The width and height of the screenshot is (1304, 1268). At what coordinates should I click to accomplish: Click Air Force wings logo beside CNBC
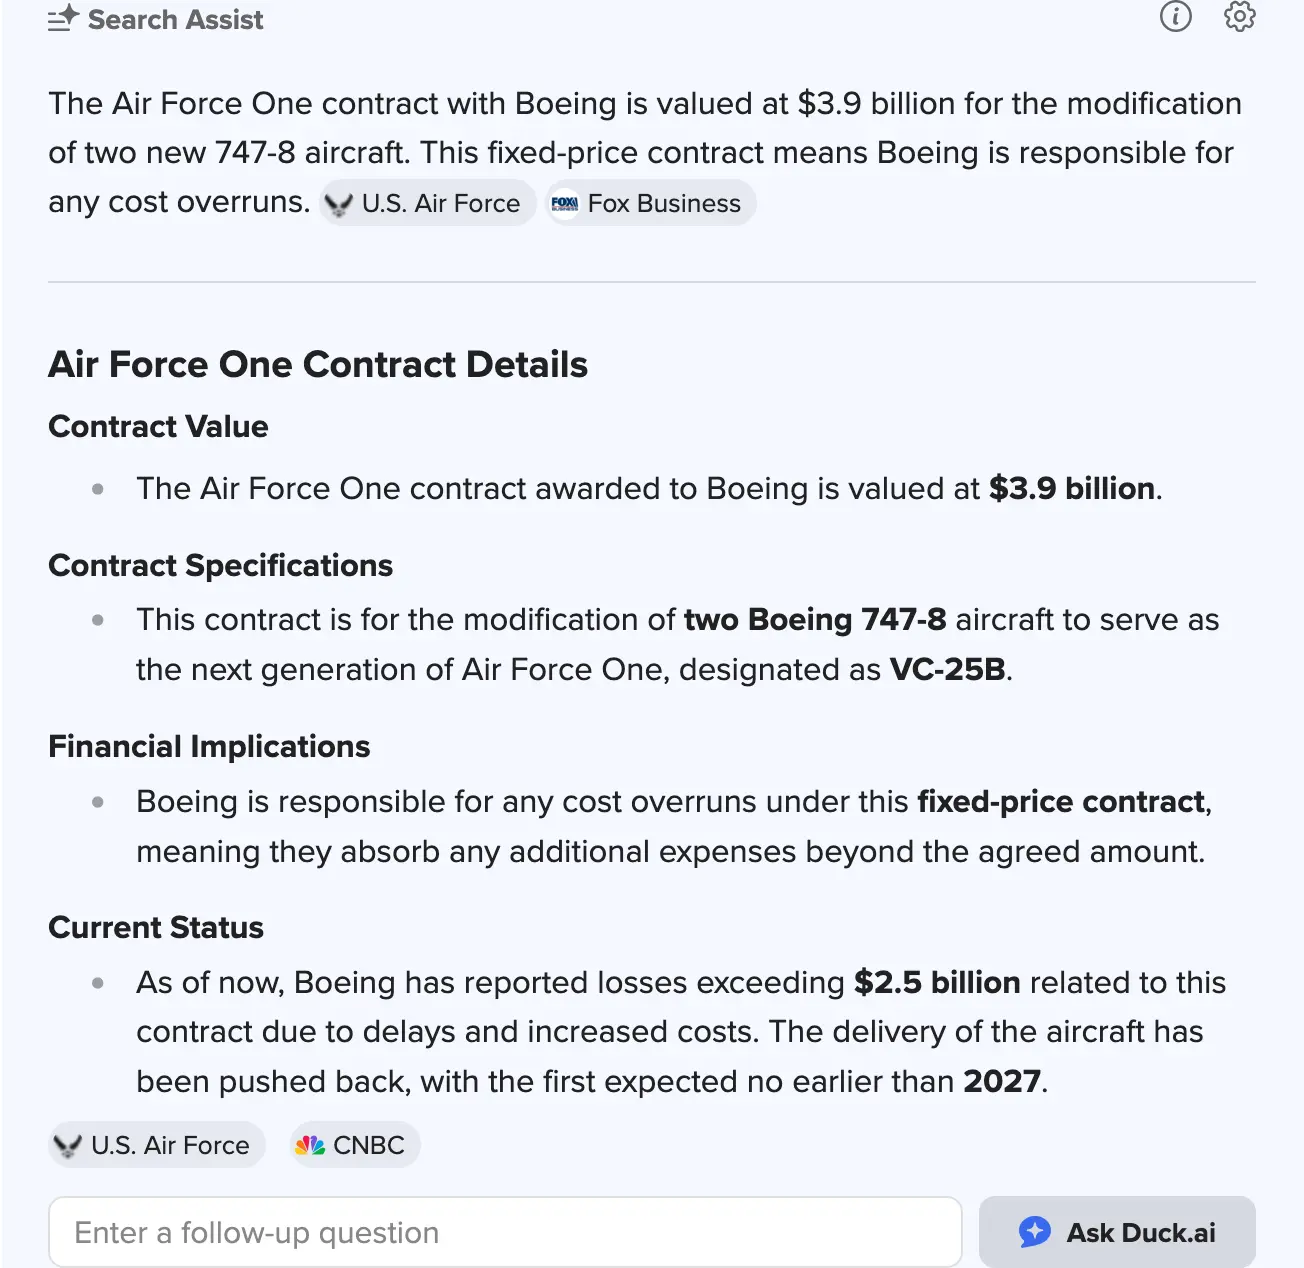[x=68, y=1145]
